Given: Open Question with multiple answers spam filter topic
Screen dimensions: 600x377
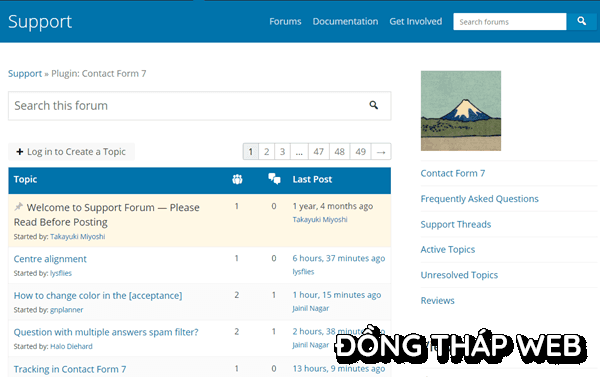Looking at the screenshot, I should pos(106,332).
